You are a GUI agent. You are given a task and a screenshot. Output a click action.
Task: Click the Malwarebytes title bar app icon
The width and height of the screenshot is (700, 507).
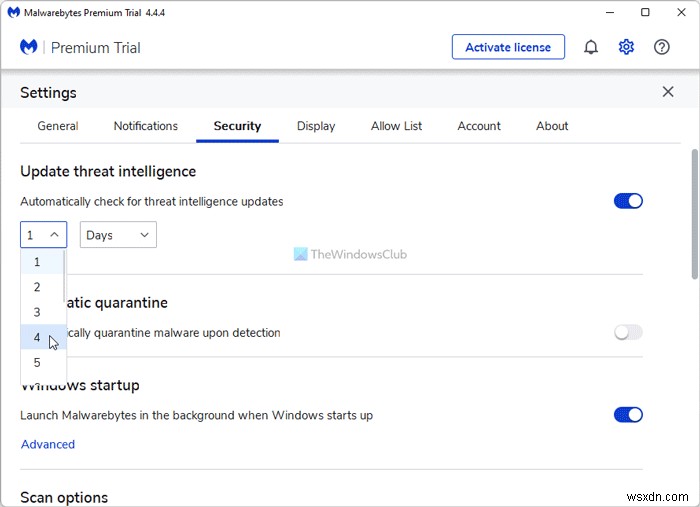point(14,12)
